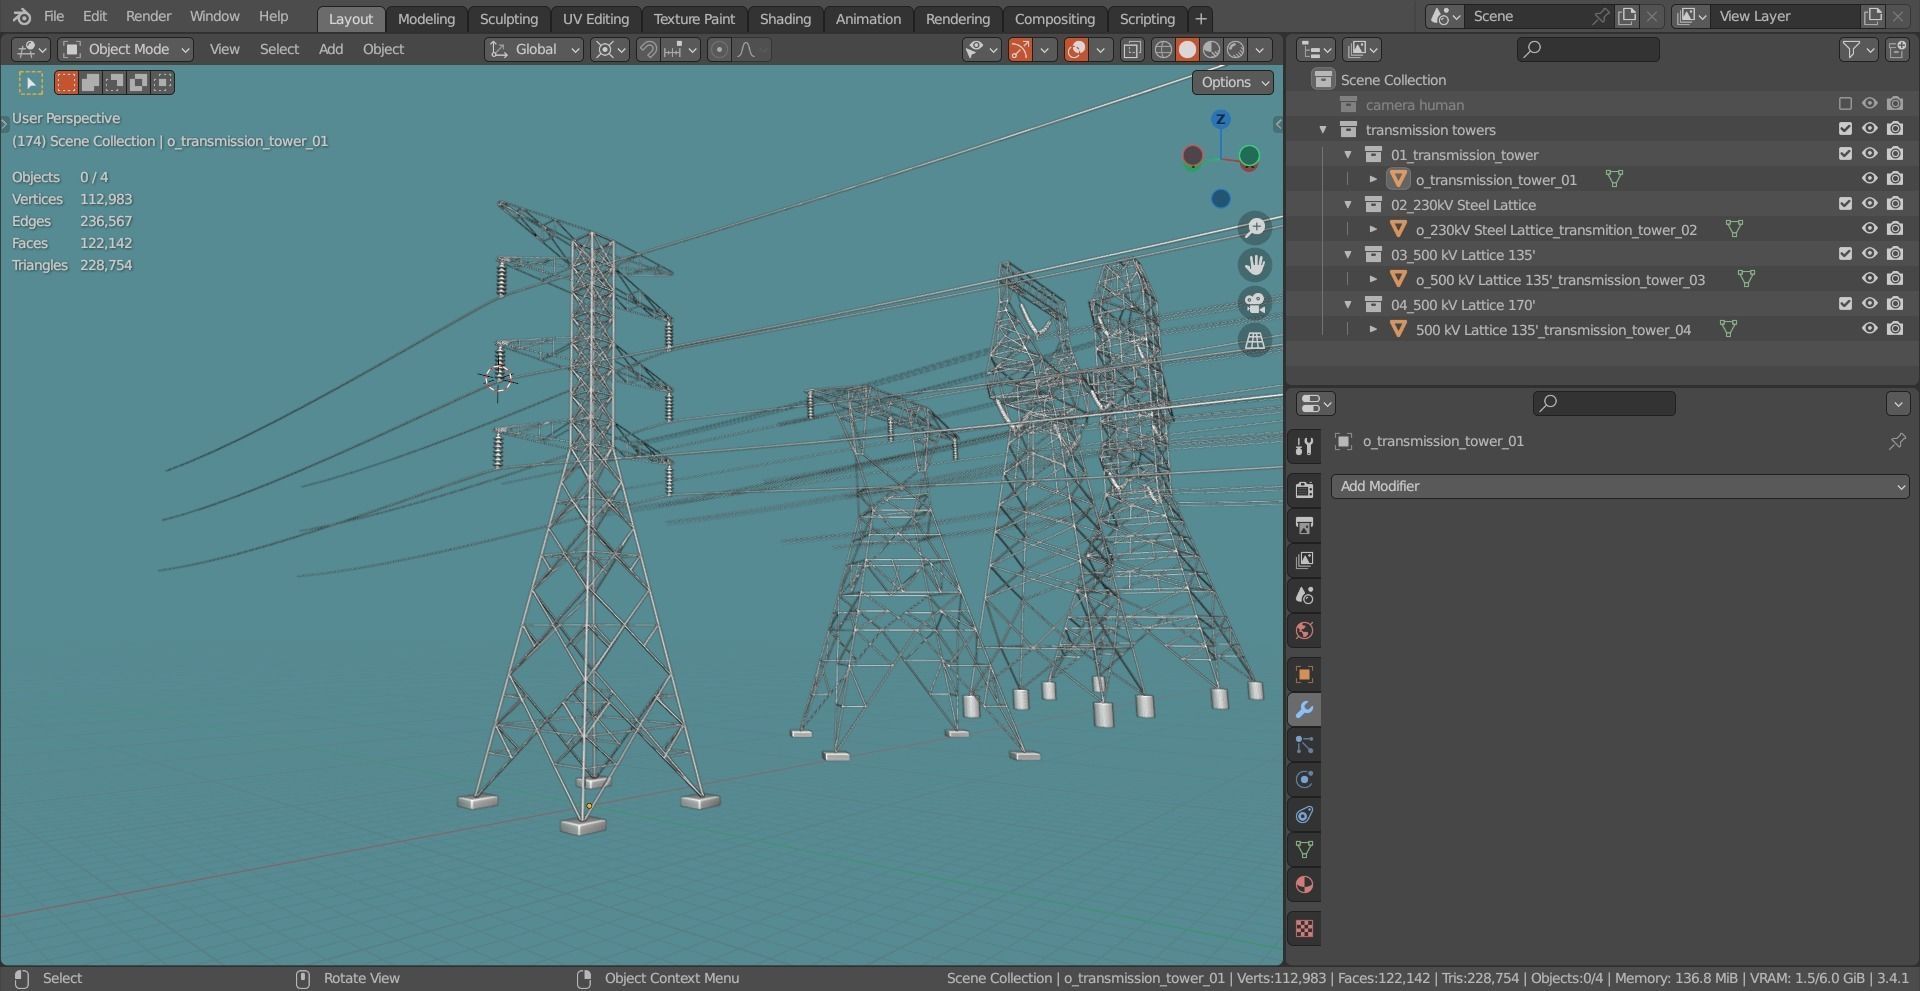Collapse 01_transmission_tower collection
The height and width of the screenshot is (991, 1920).
point(1348,155)
